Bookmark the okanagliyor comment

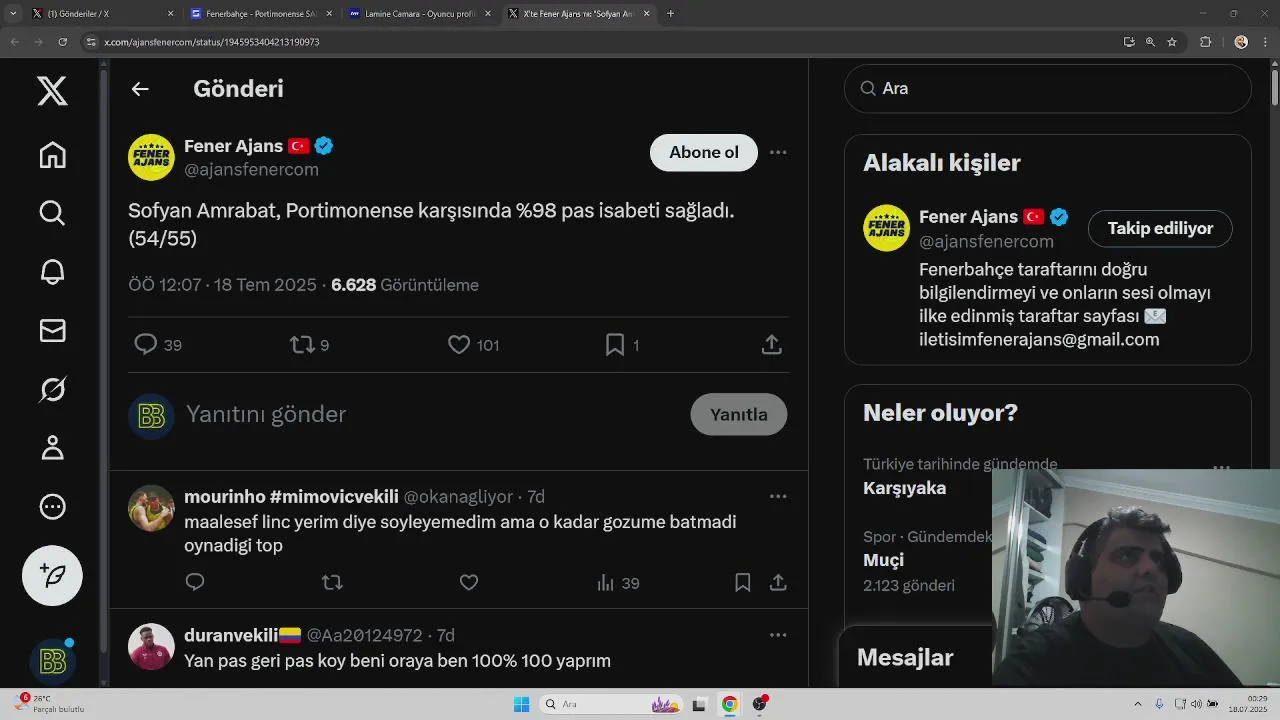tap(742, 582)
